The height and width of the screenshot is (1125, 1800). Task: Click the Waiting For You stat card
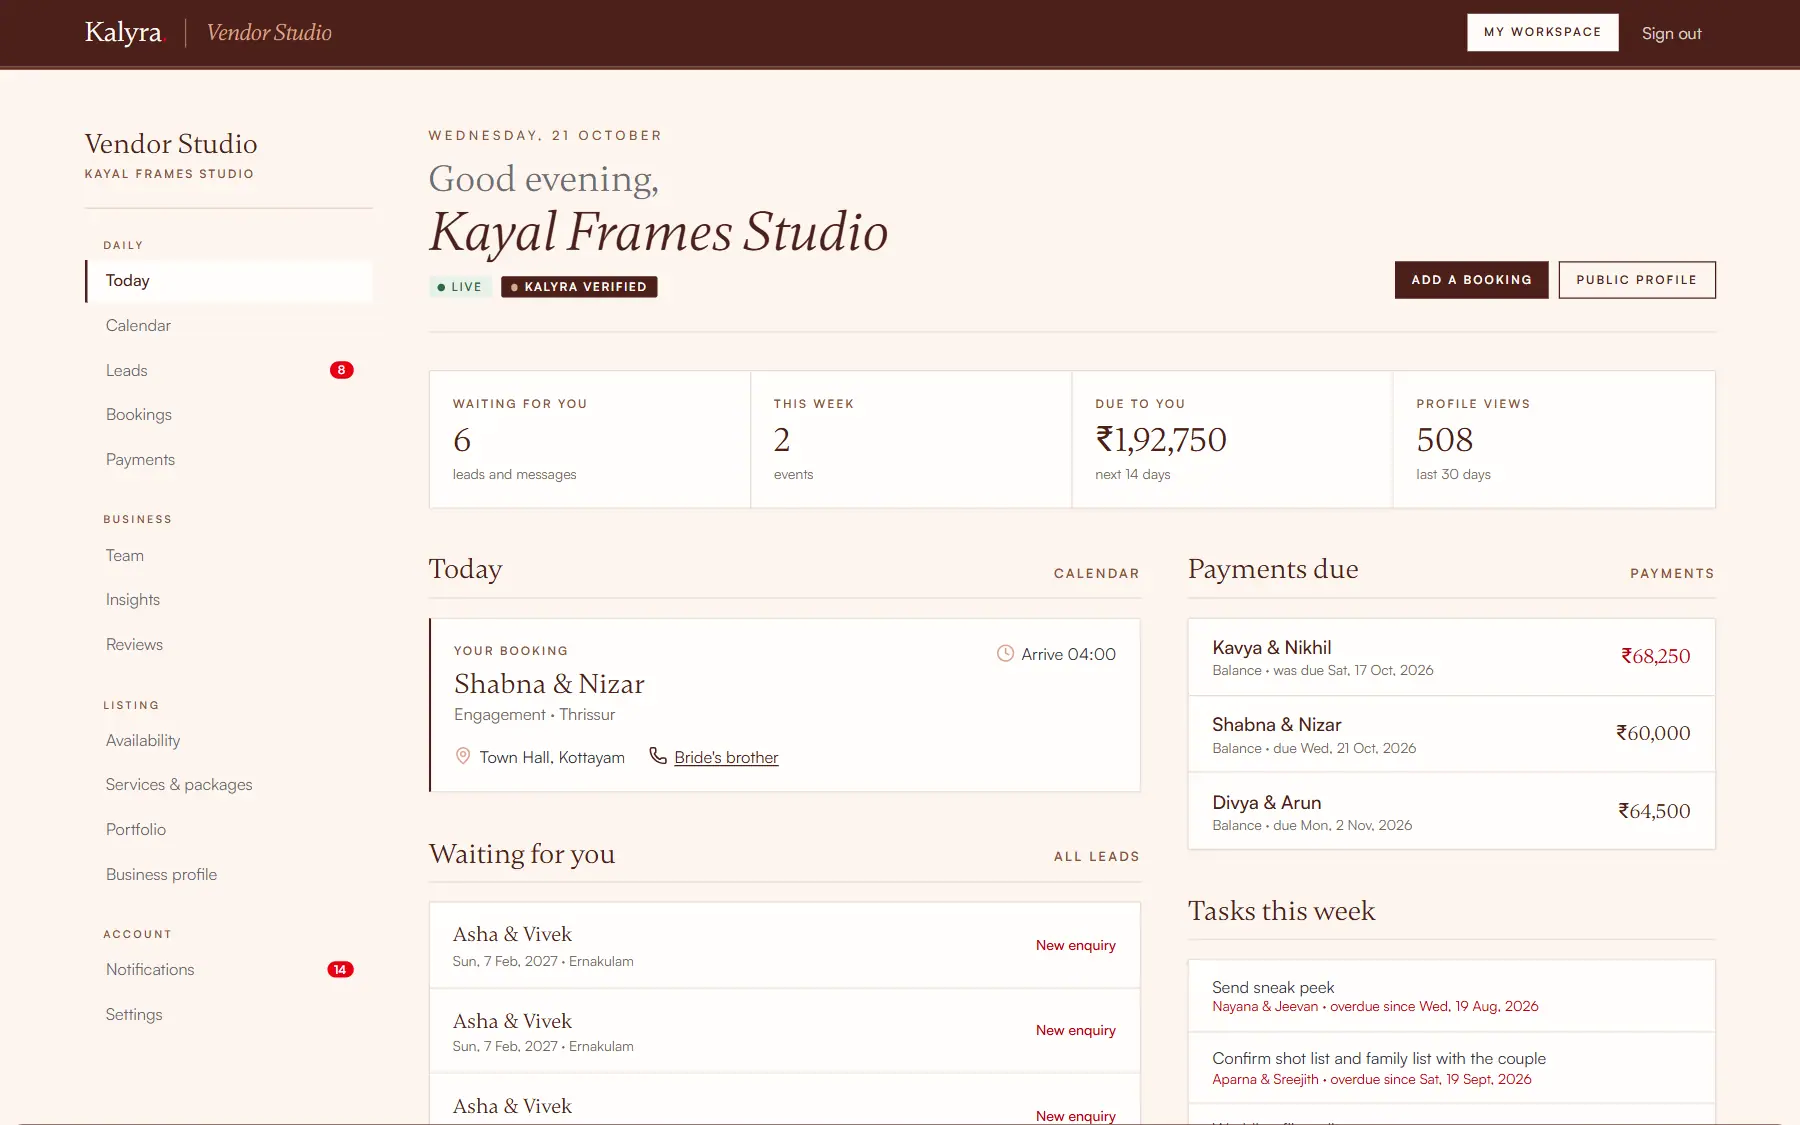tap(590, 439)
